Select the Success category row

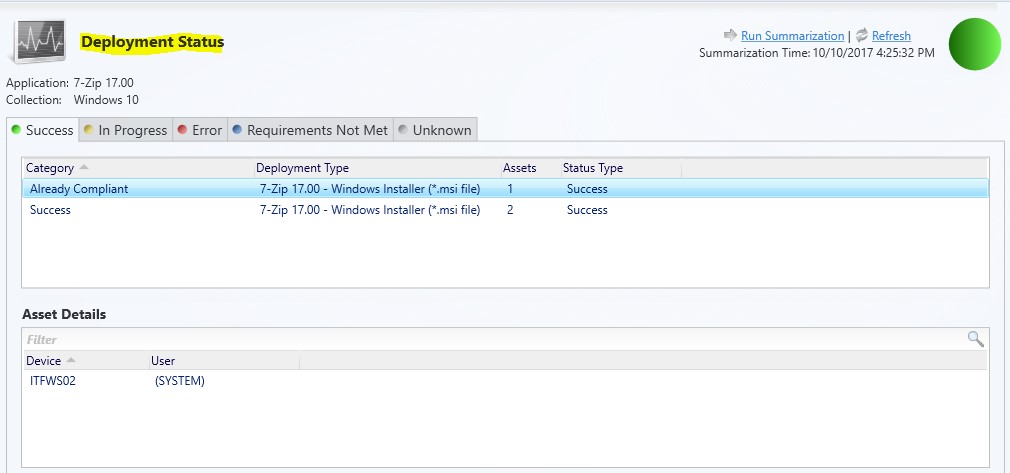506,209
